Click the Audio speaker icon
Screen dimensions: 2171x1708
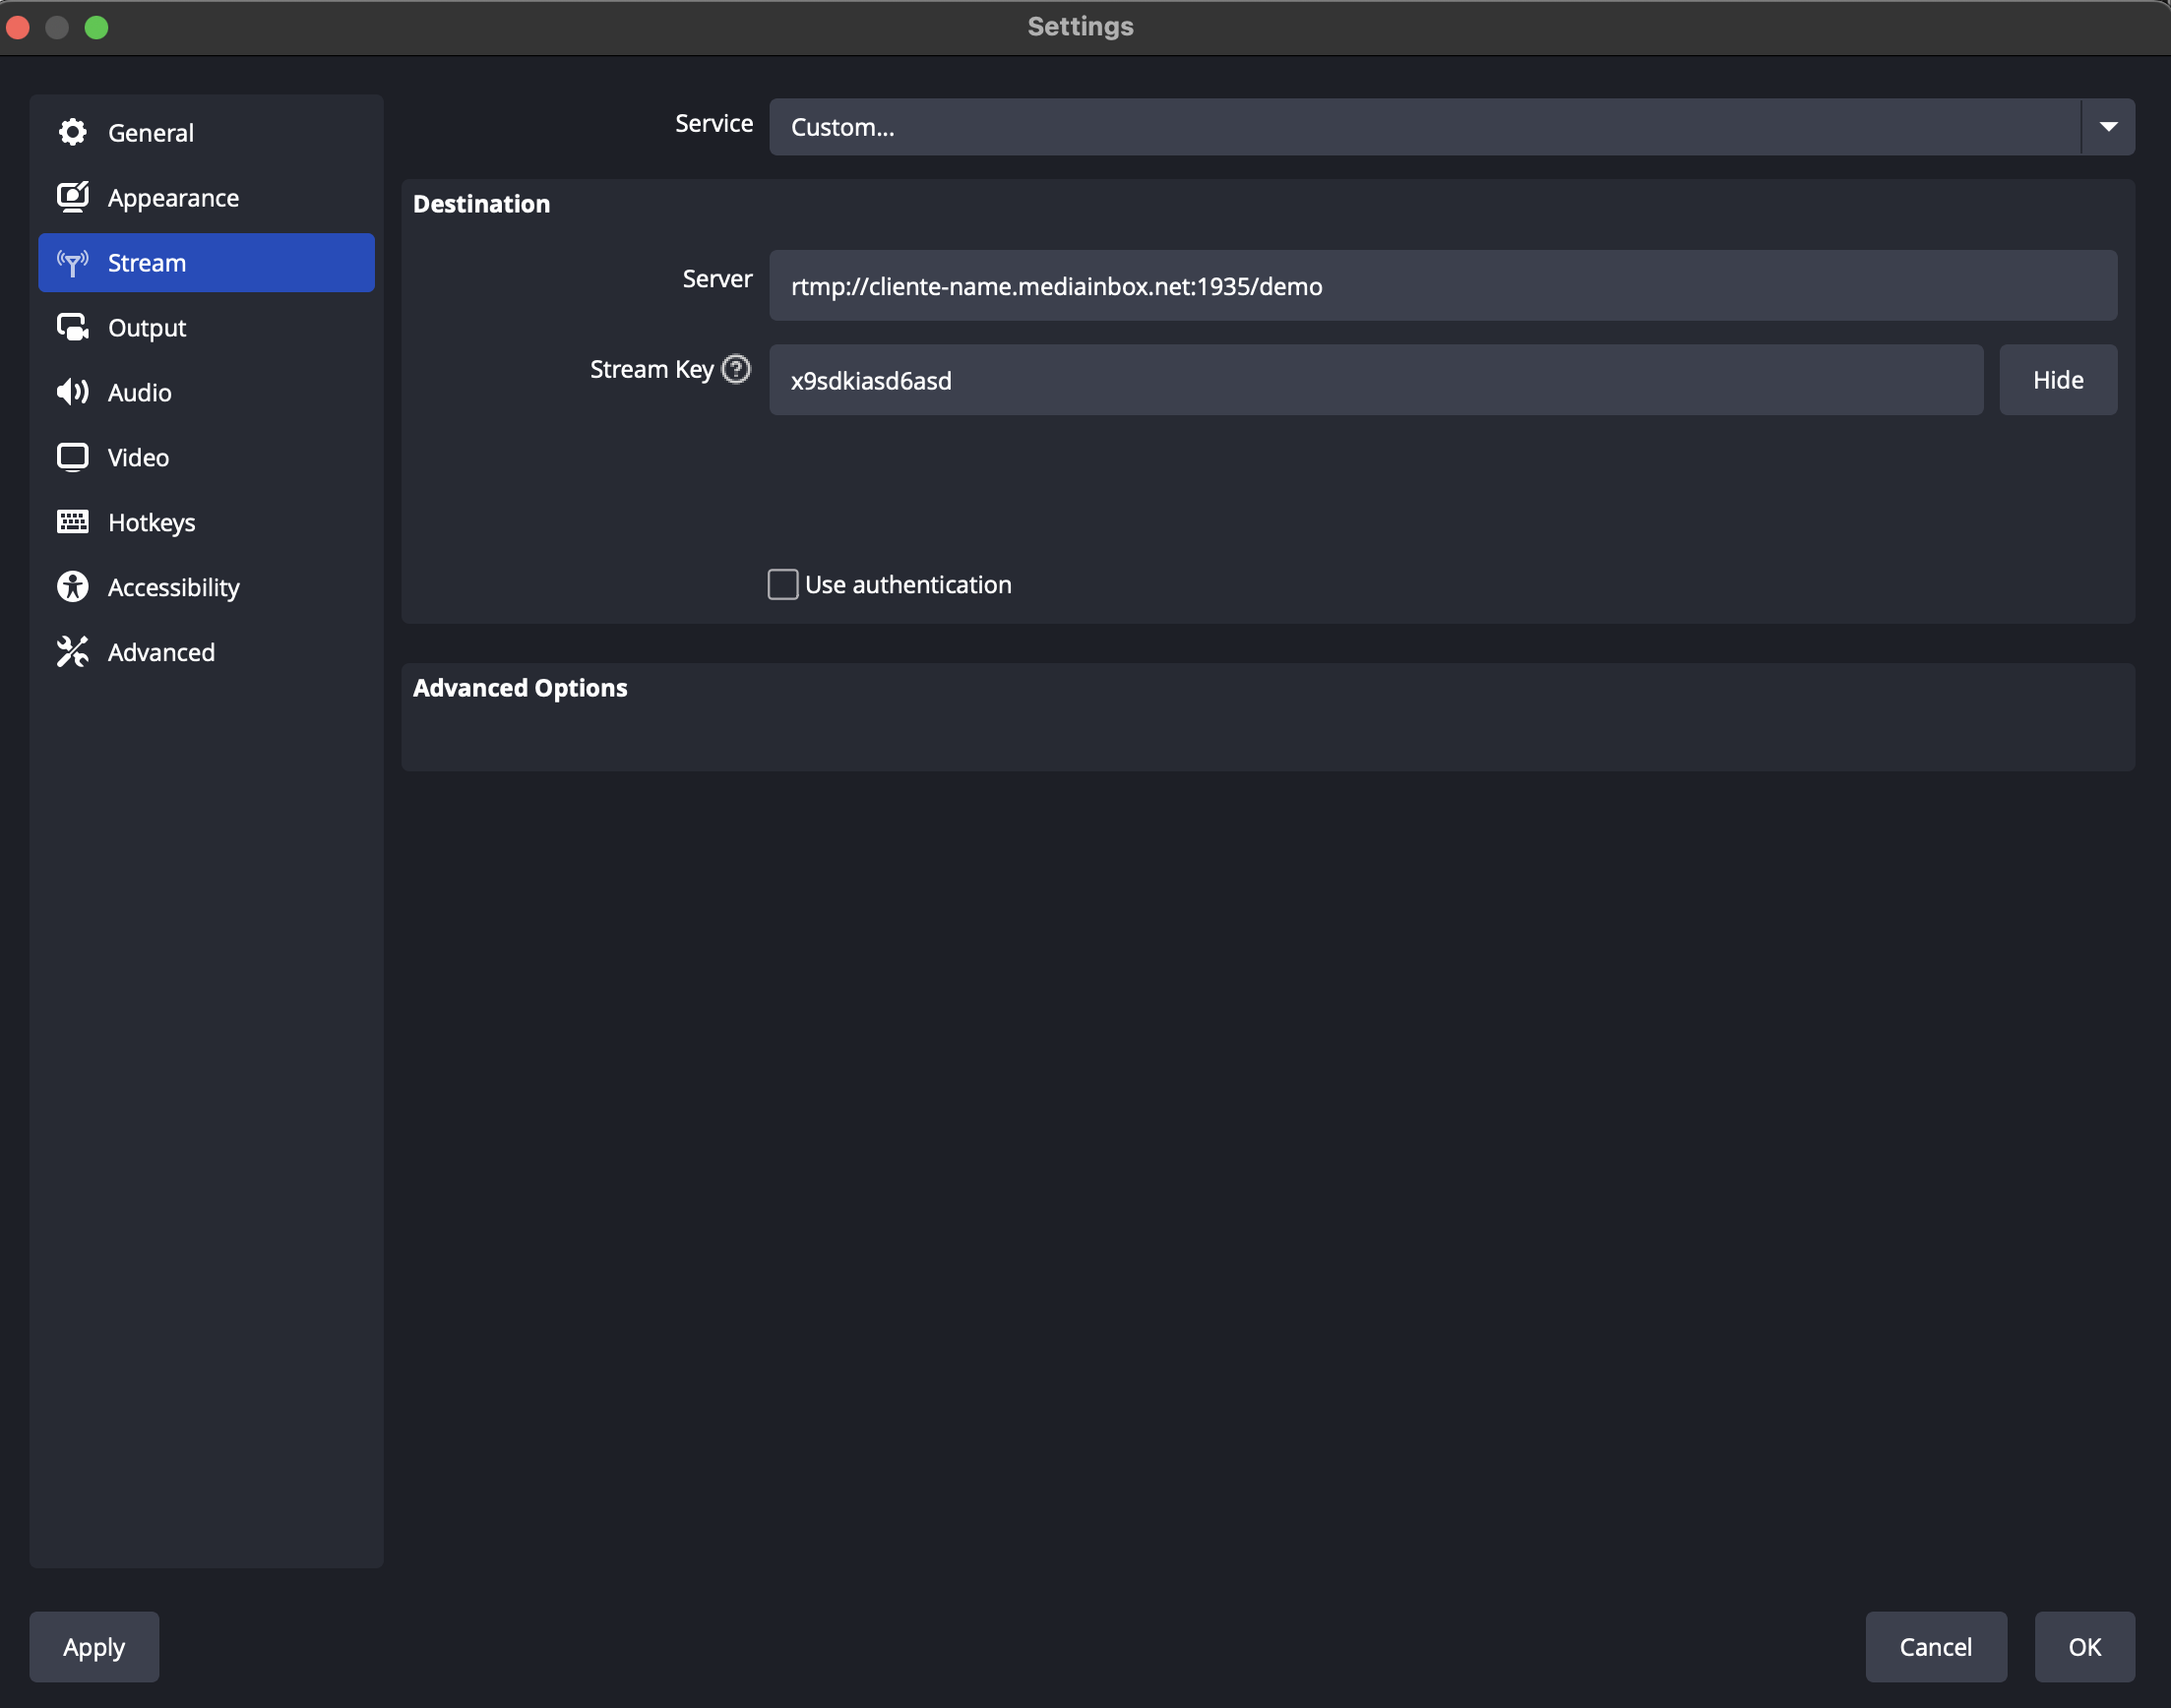tap(72, 392)
